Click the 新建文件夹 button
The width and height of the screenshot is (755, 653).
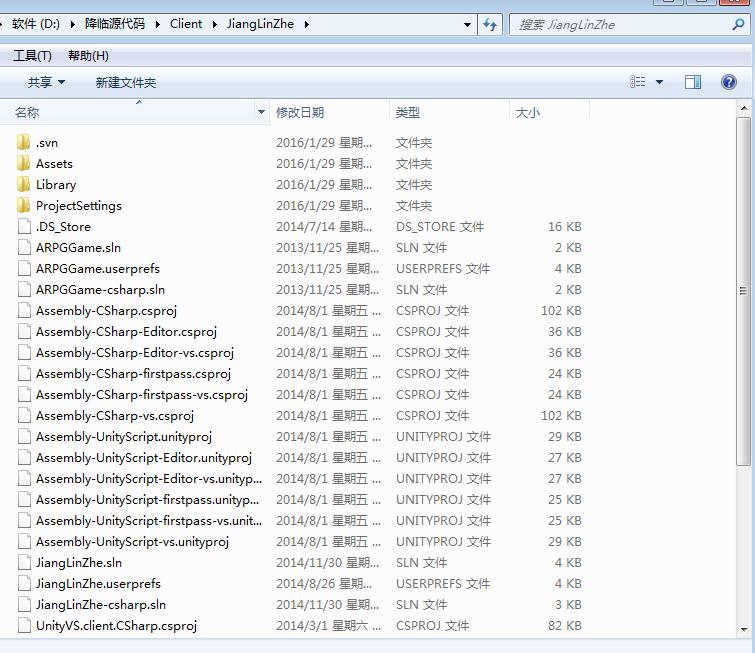(x=126, y=82)
